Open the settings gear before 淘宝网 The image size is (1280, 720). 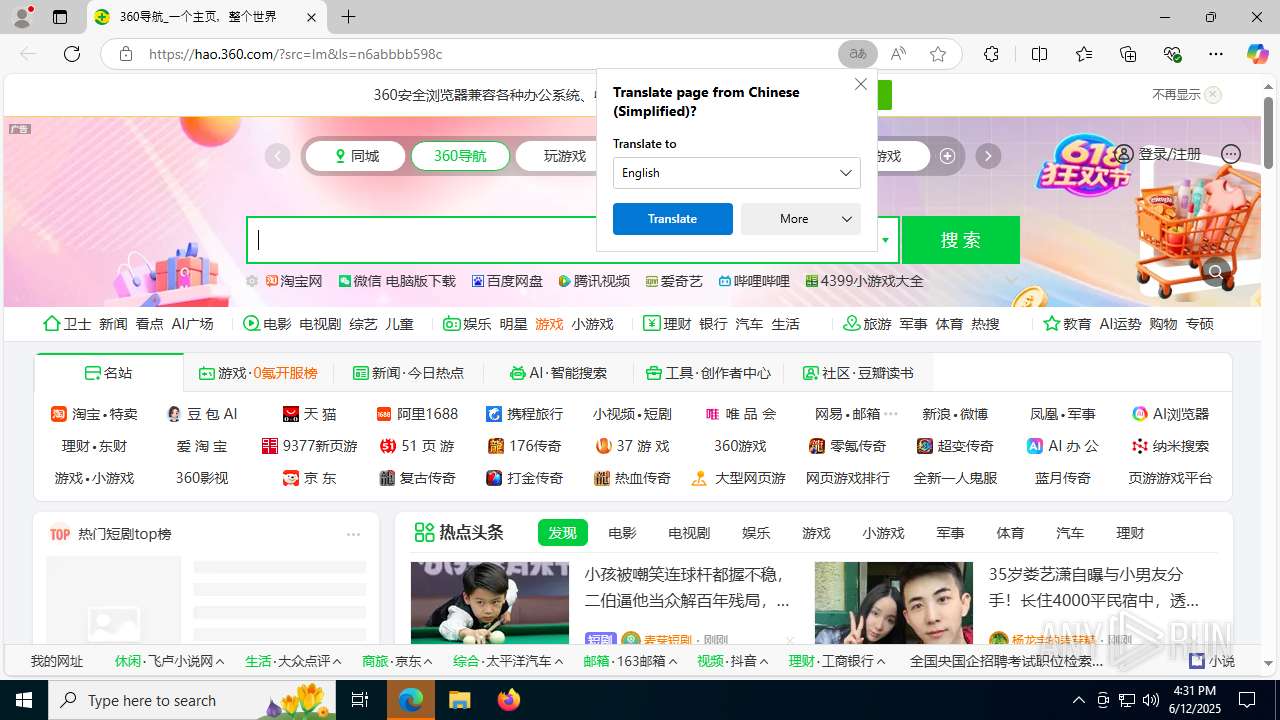tap(253, 281)
